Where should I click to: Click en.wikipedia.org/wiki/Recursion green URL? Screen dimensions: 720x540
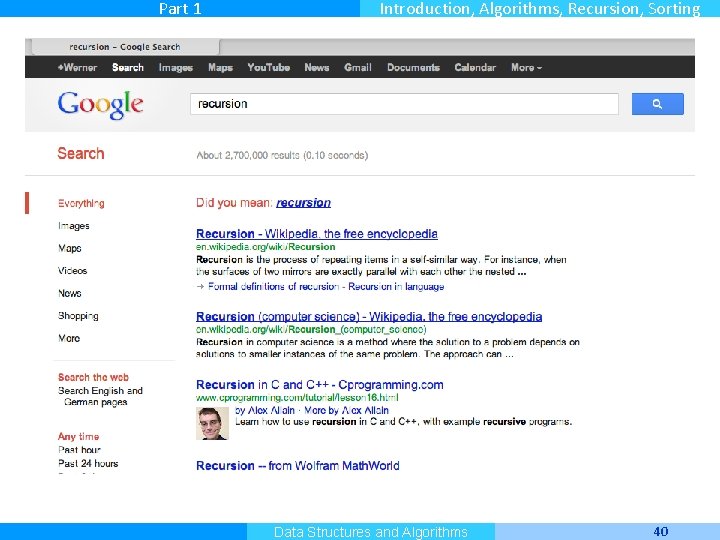point(265,247)
